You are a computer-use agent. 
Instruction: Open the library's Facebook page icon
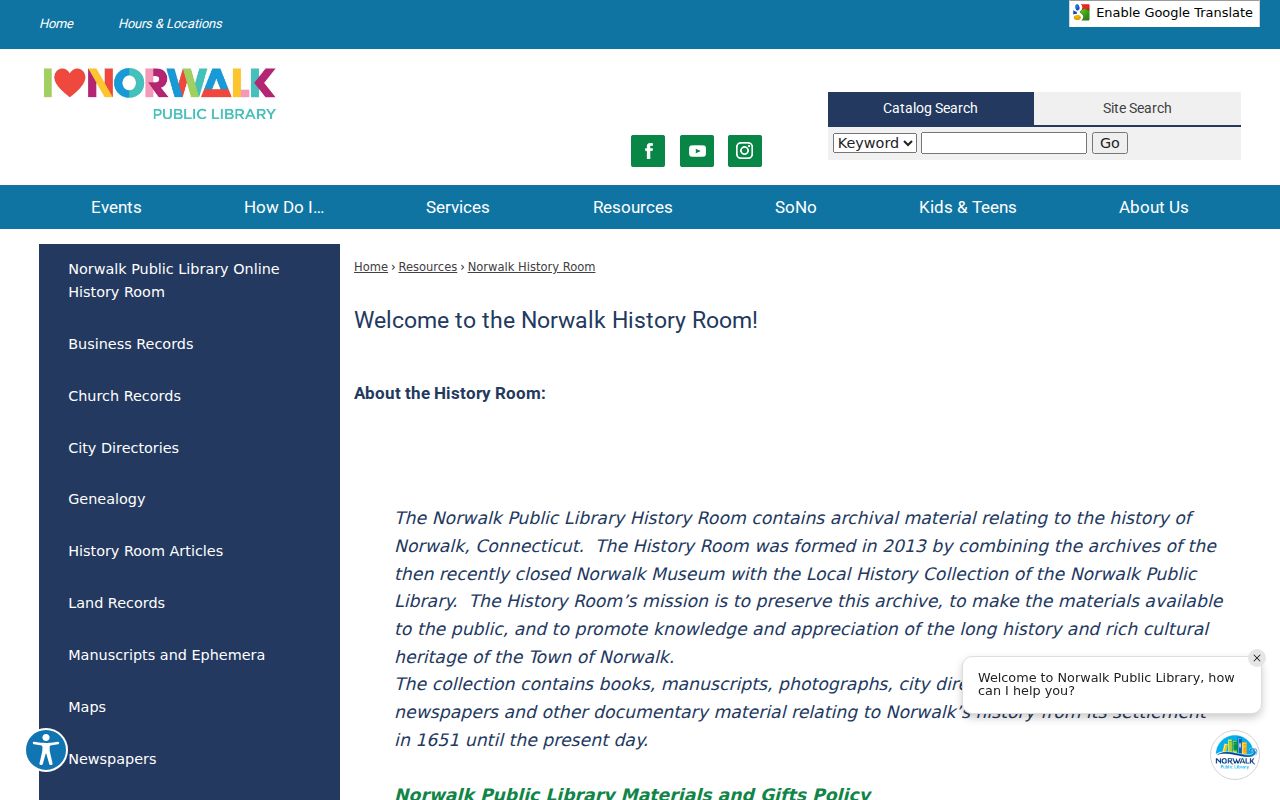click(x=648, y=151)
